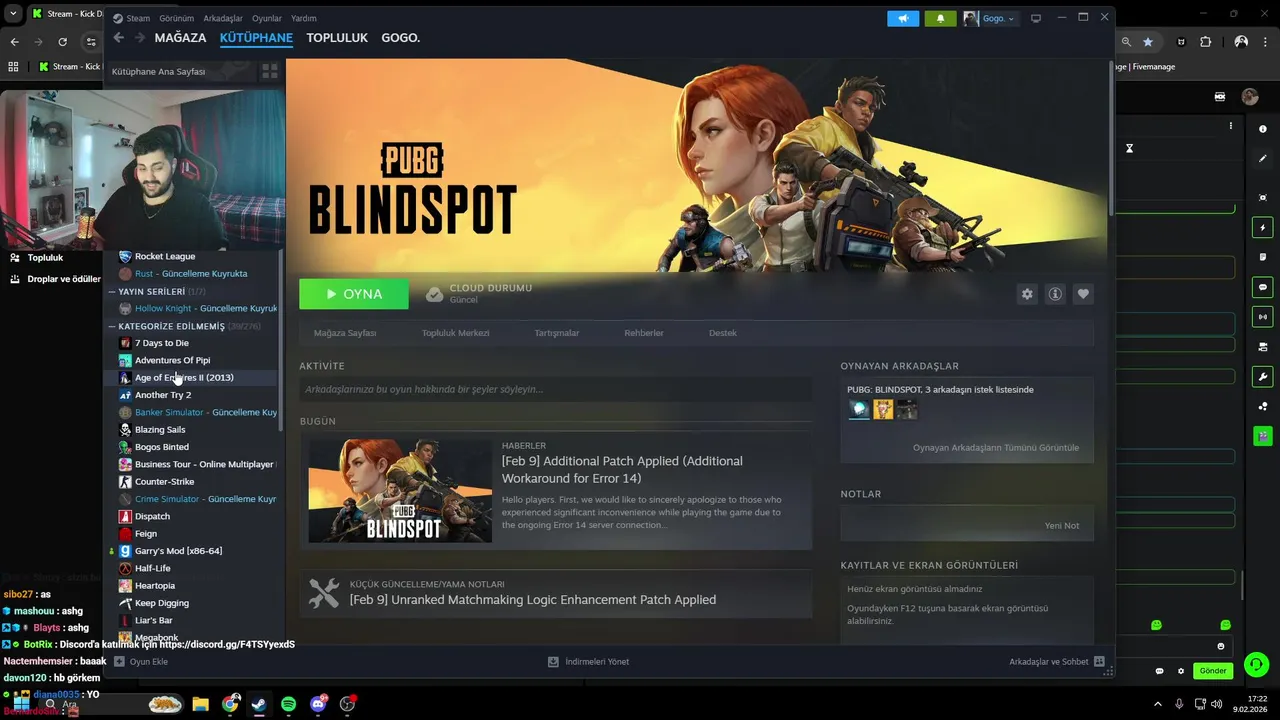Select Half-Life in library list
This screenshot has height=720, width=1280.
(152, 568)
